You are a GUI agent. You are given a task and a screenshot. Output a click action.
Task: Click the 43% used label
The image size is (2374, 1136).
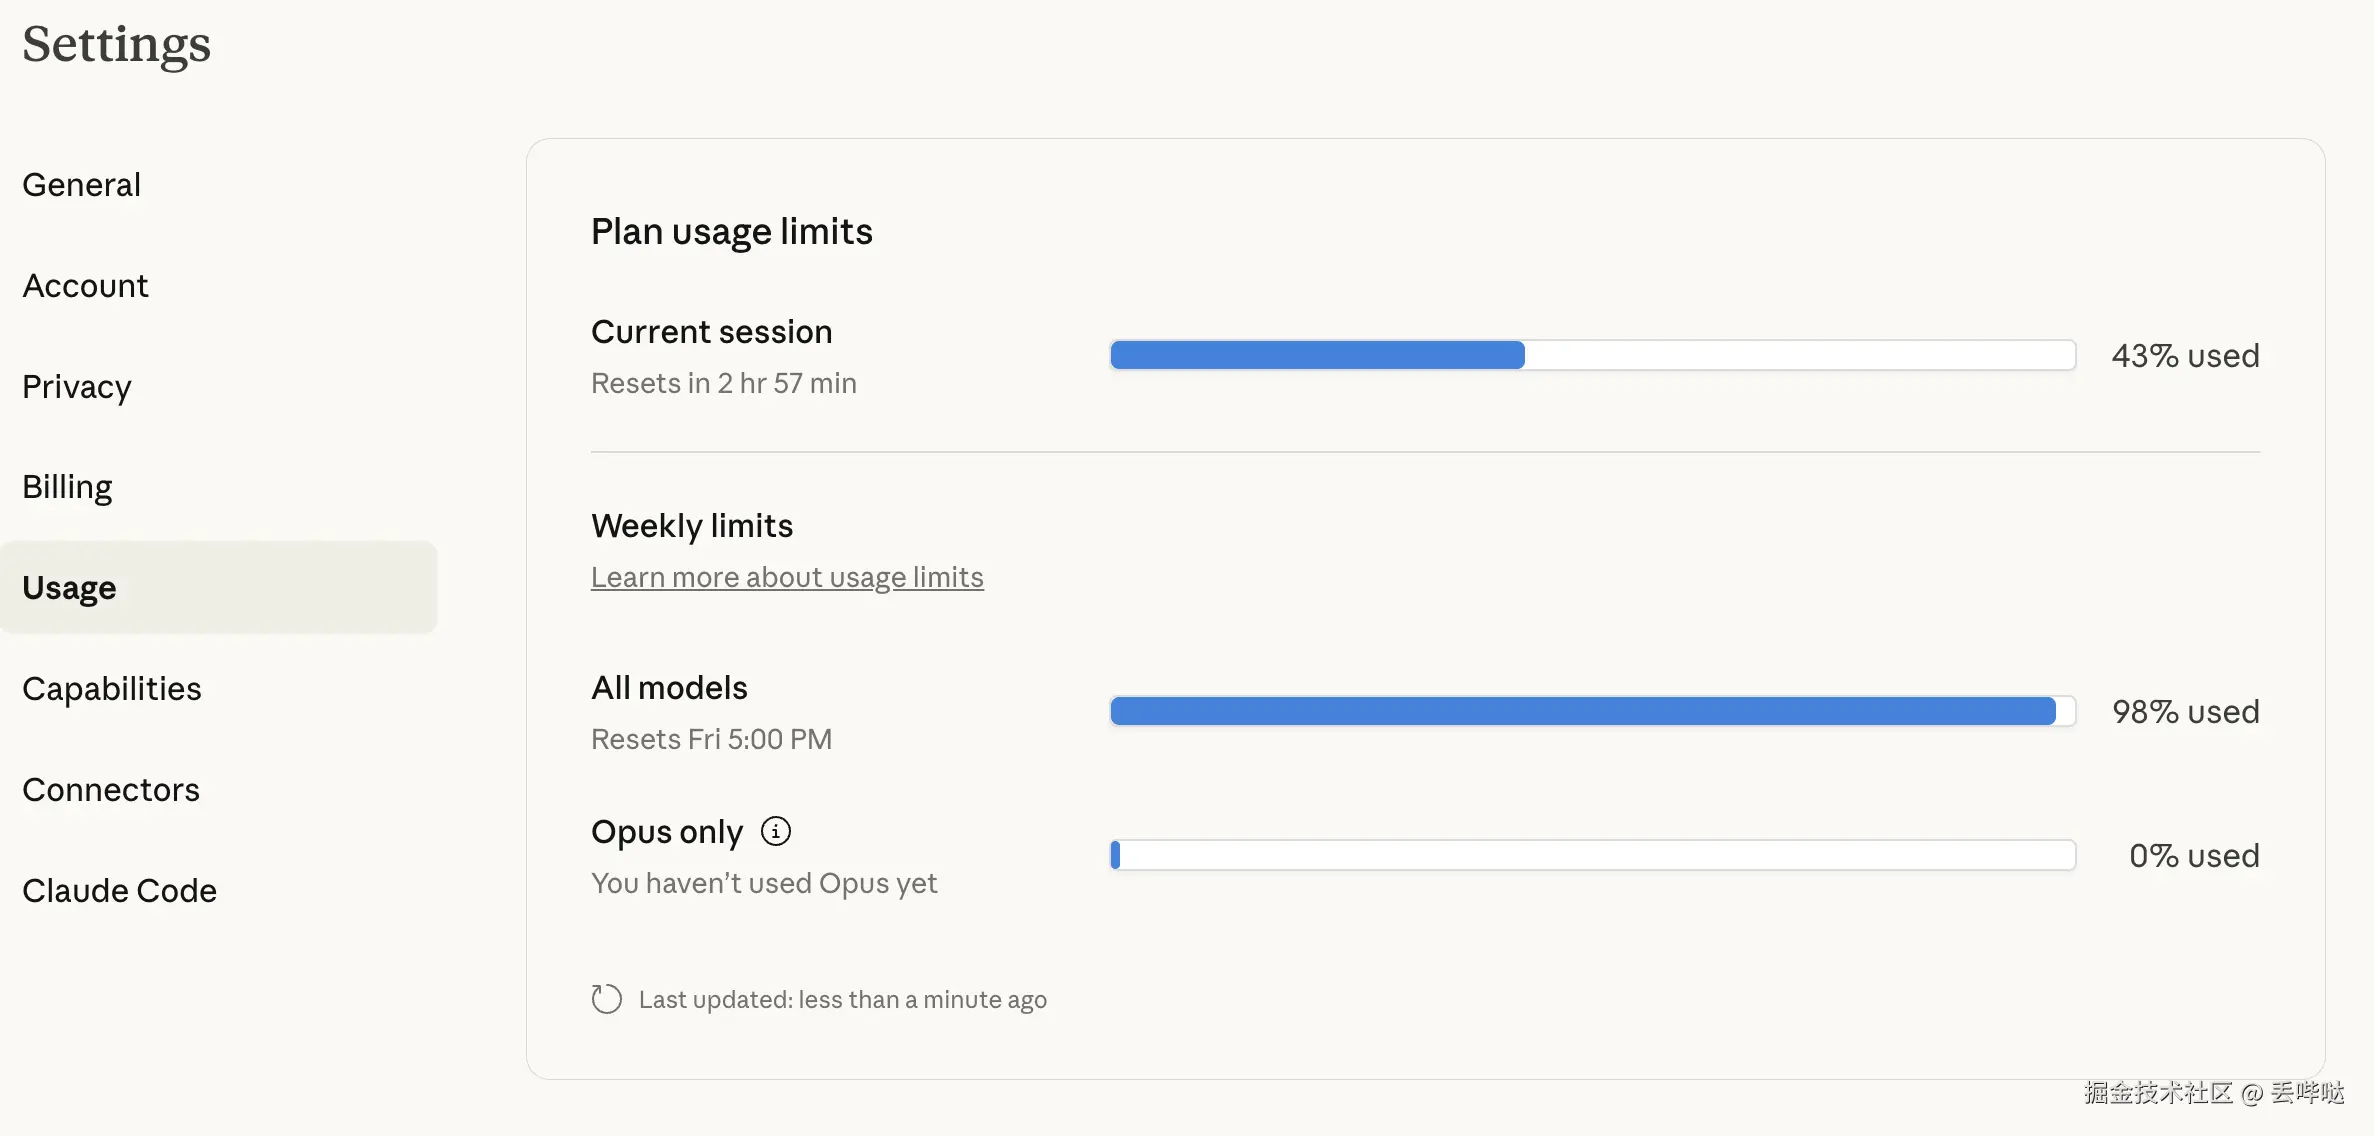point(2185,356)
